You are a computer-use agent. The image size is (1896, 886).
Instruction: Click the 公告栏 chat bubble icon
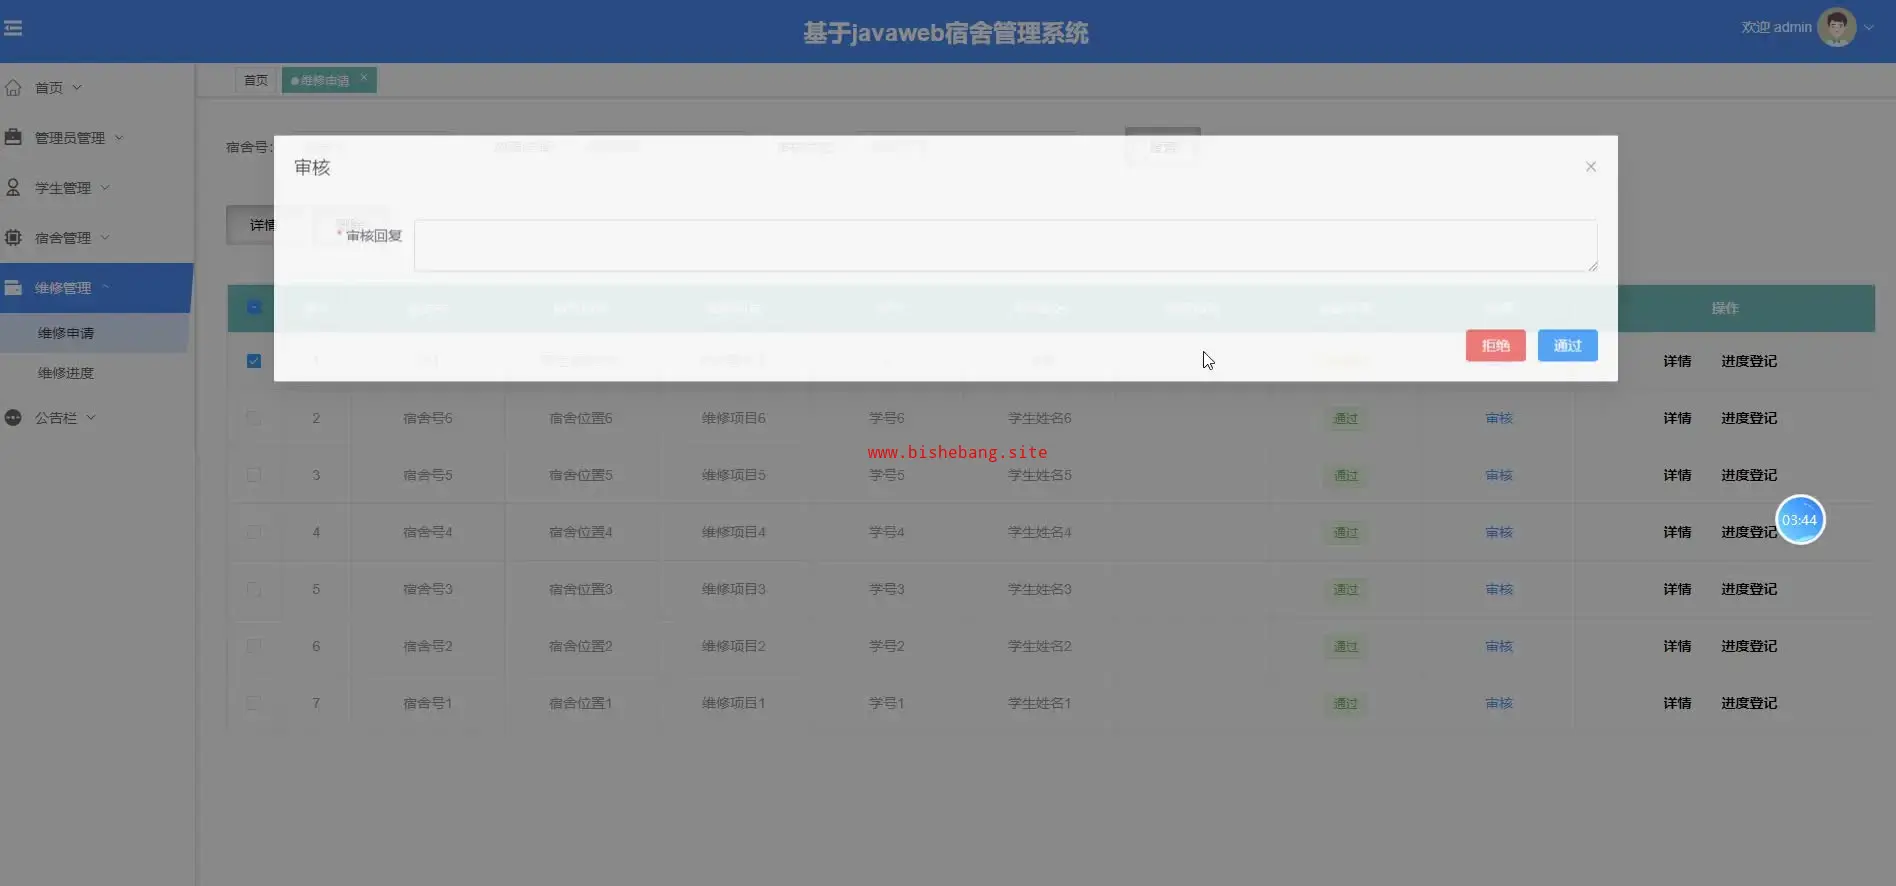coord(13,418)
